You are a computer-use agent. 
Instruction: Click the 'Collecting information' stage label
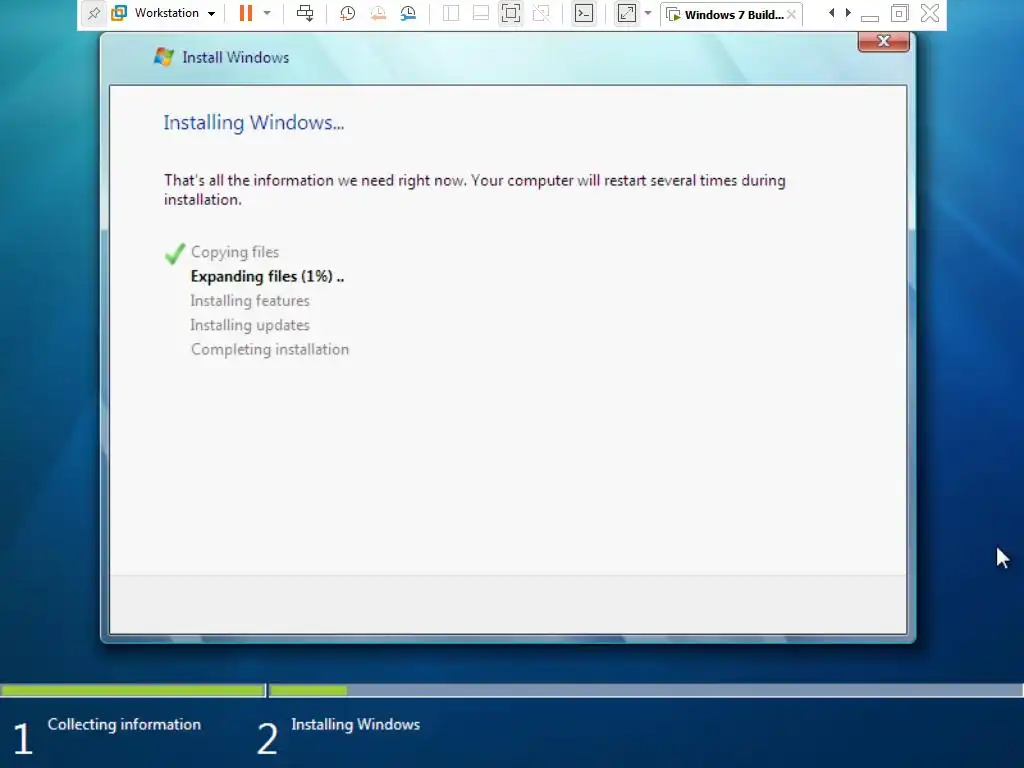(x=124, y=724)
